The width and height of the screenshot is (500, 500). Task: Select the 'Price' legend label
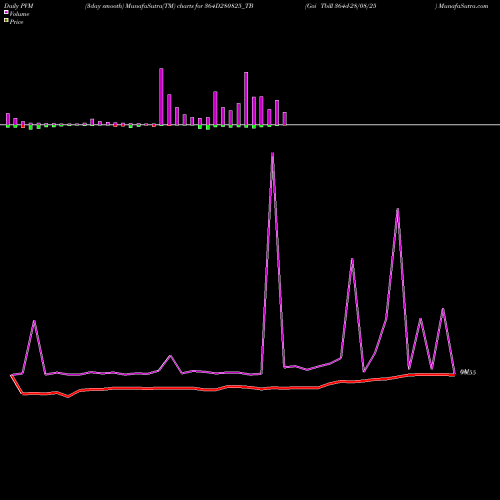pos(17,22)
